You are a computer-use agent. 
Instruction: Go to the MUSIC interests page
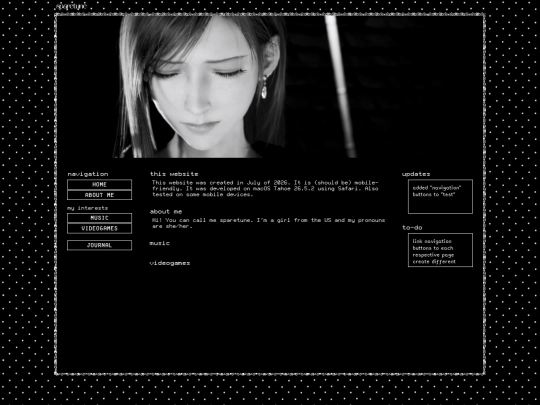click(99, 218)
